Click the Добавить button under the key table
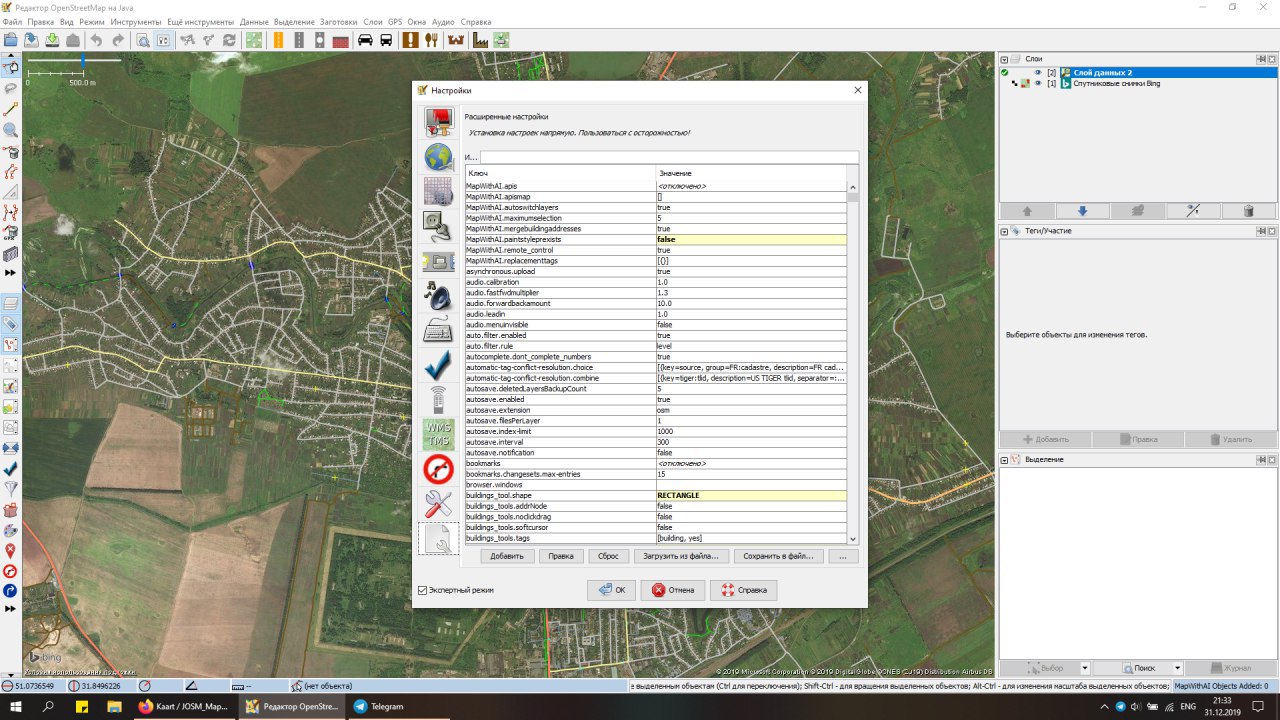The width and height of the screenshot is (1280, 720). [x=508, y=556]
